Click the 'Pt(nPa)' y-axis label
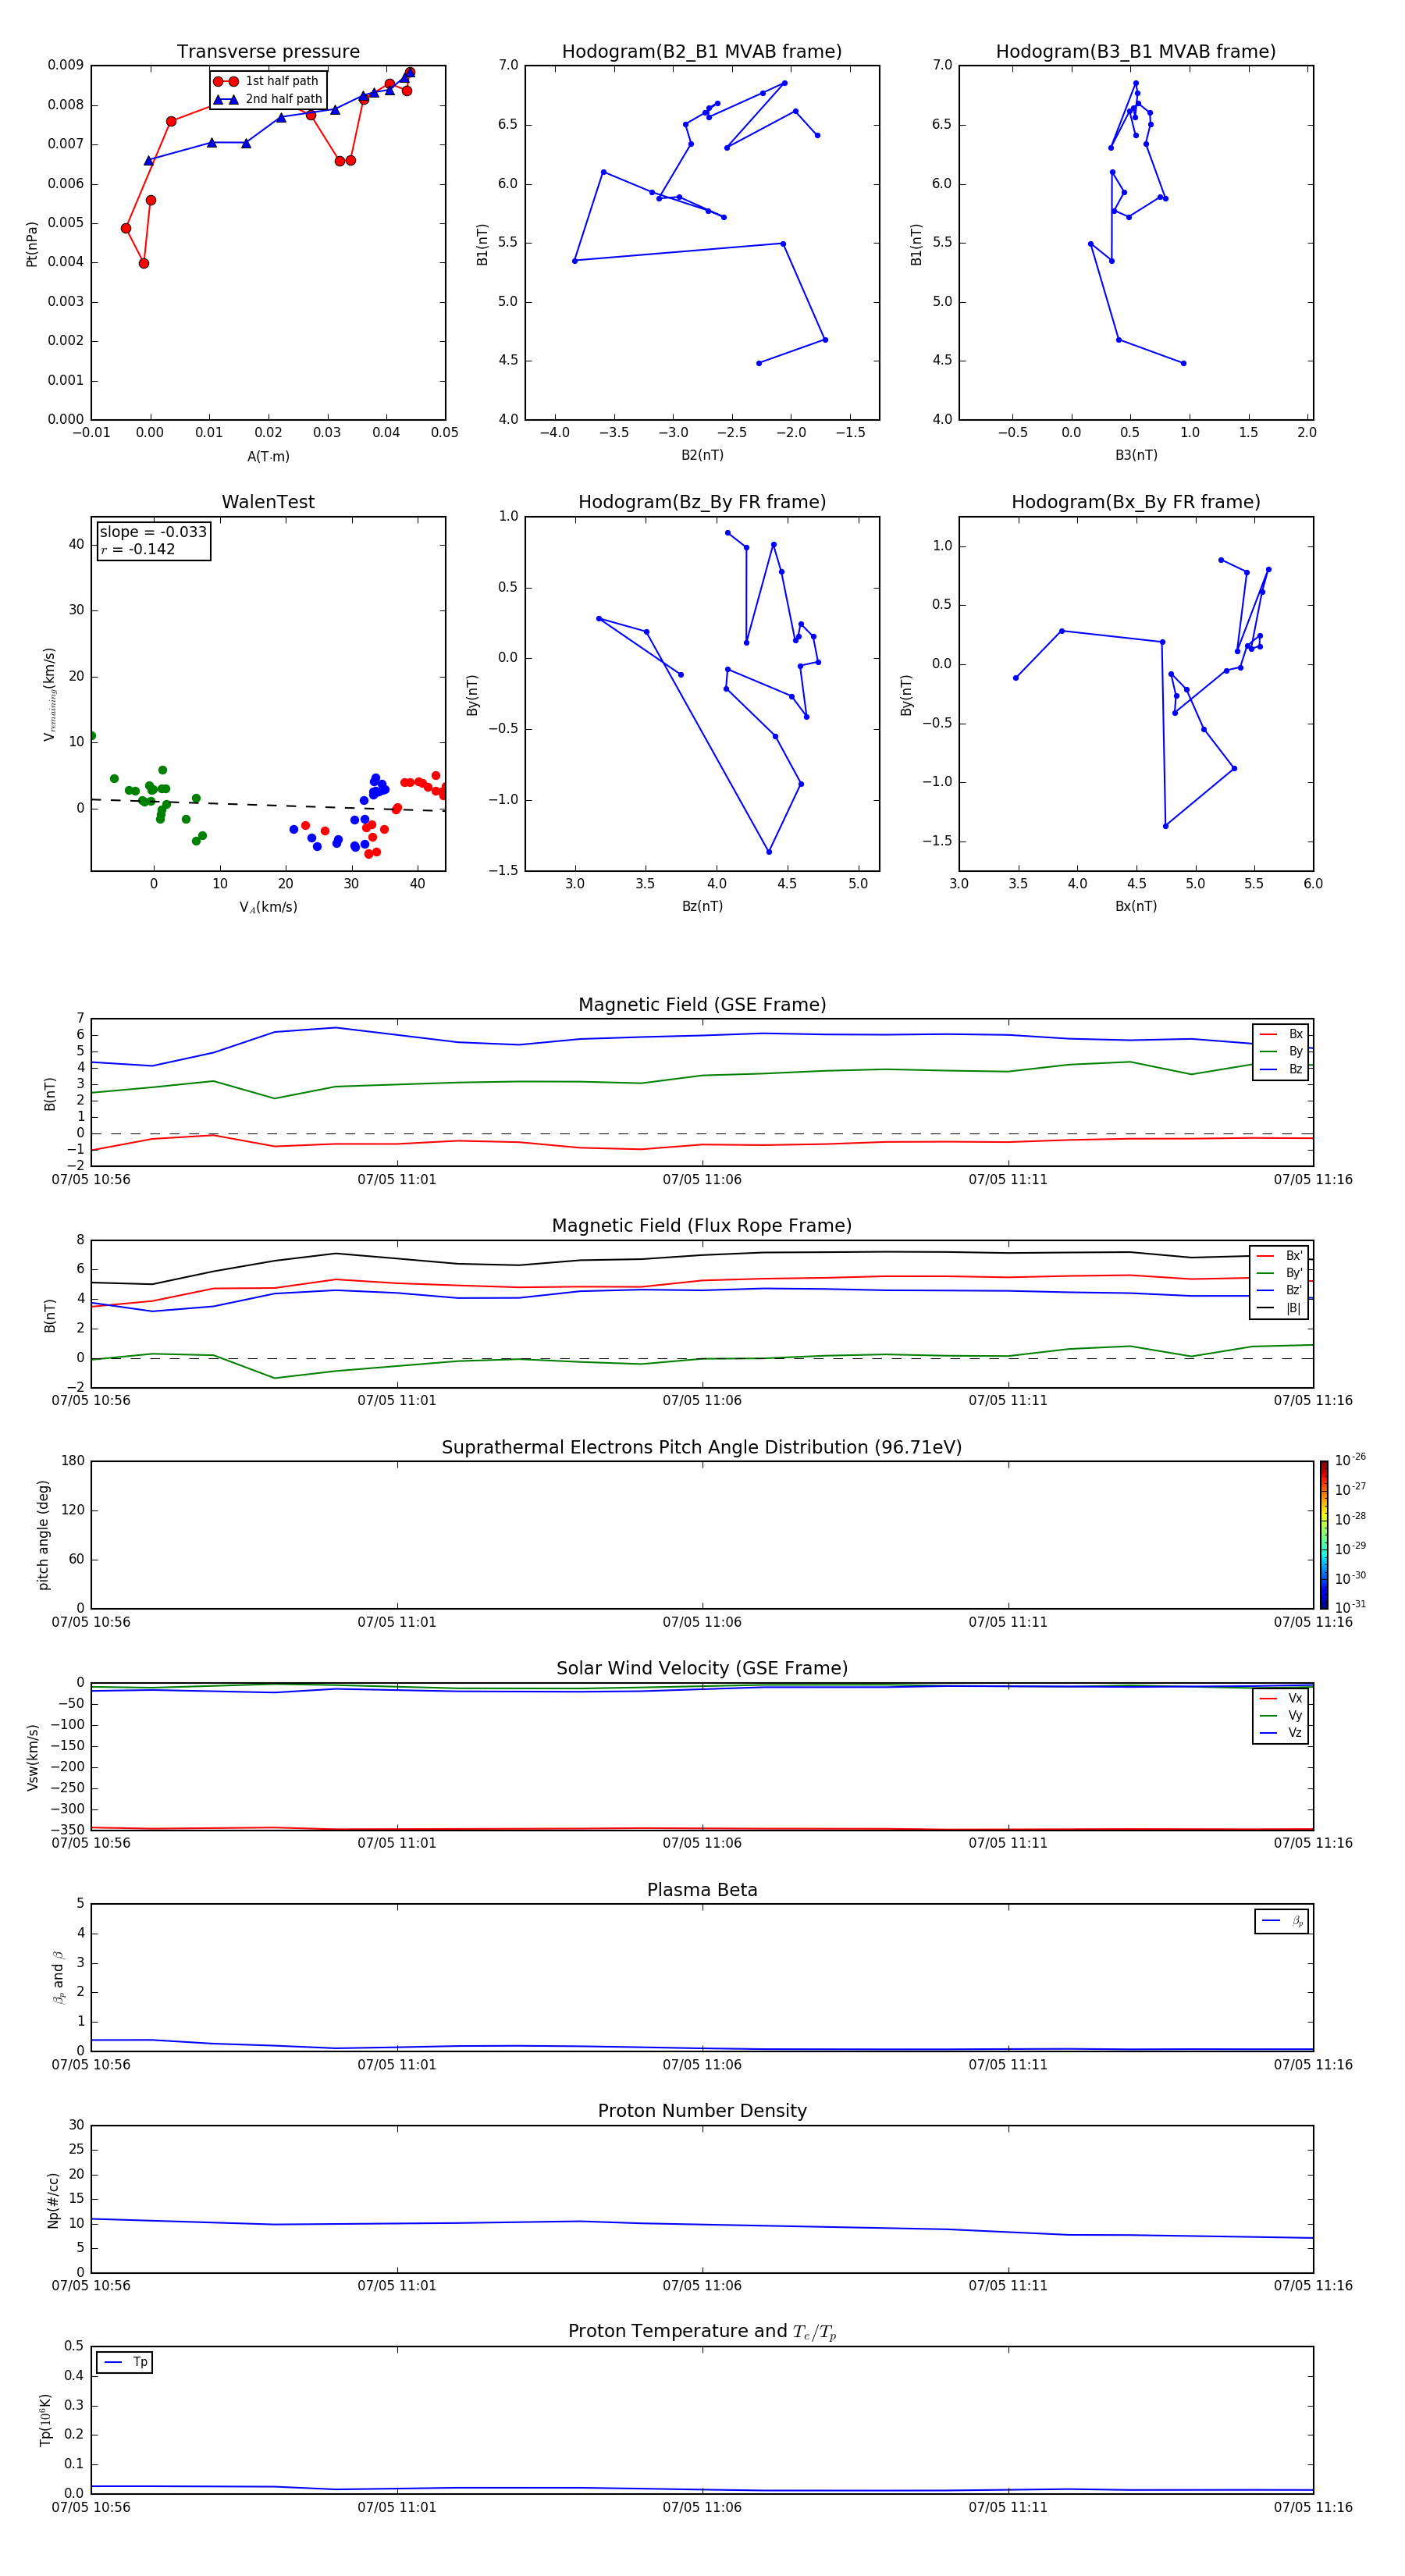This screenshot has height=2576, width=1405. point(32,244)
